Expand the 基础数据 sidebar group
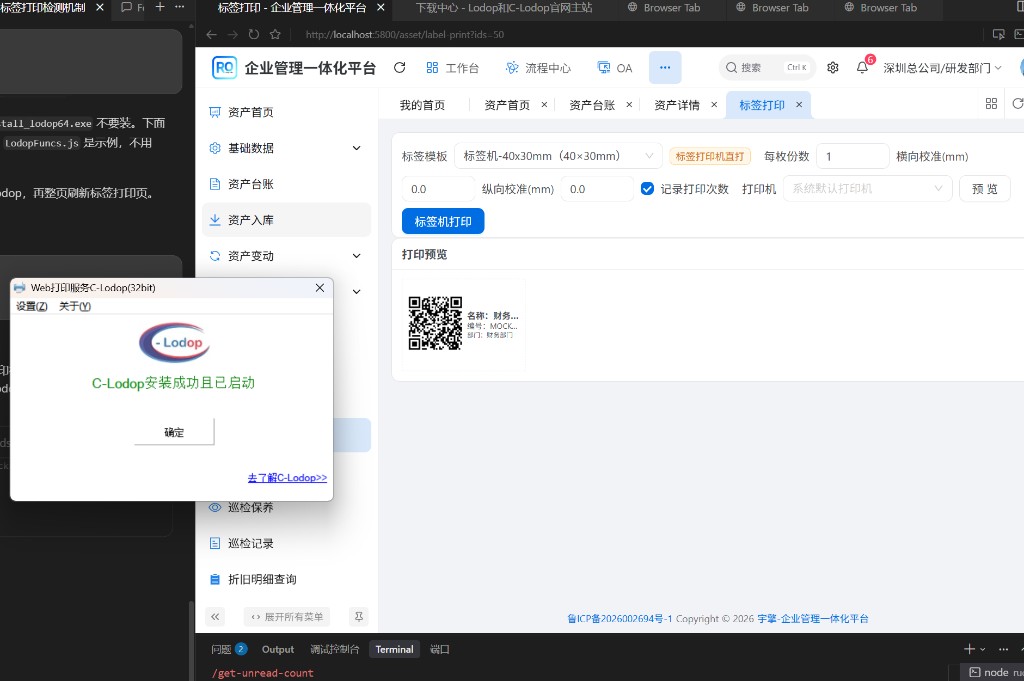The image size is (1024, 681). pos(287,148)
